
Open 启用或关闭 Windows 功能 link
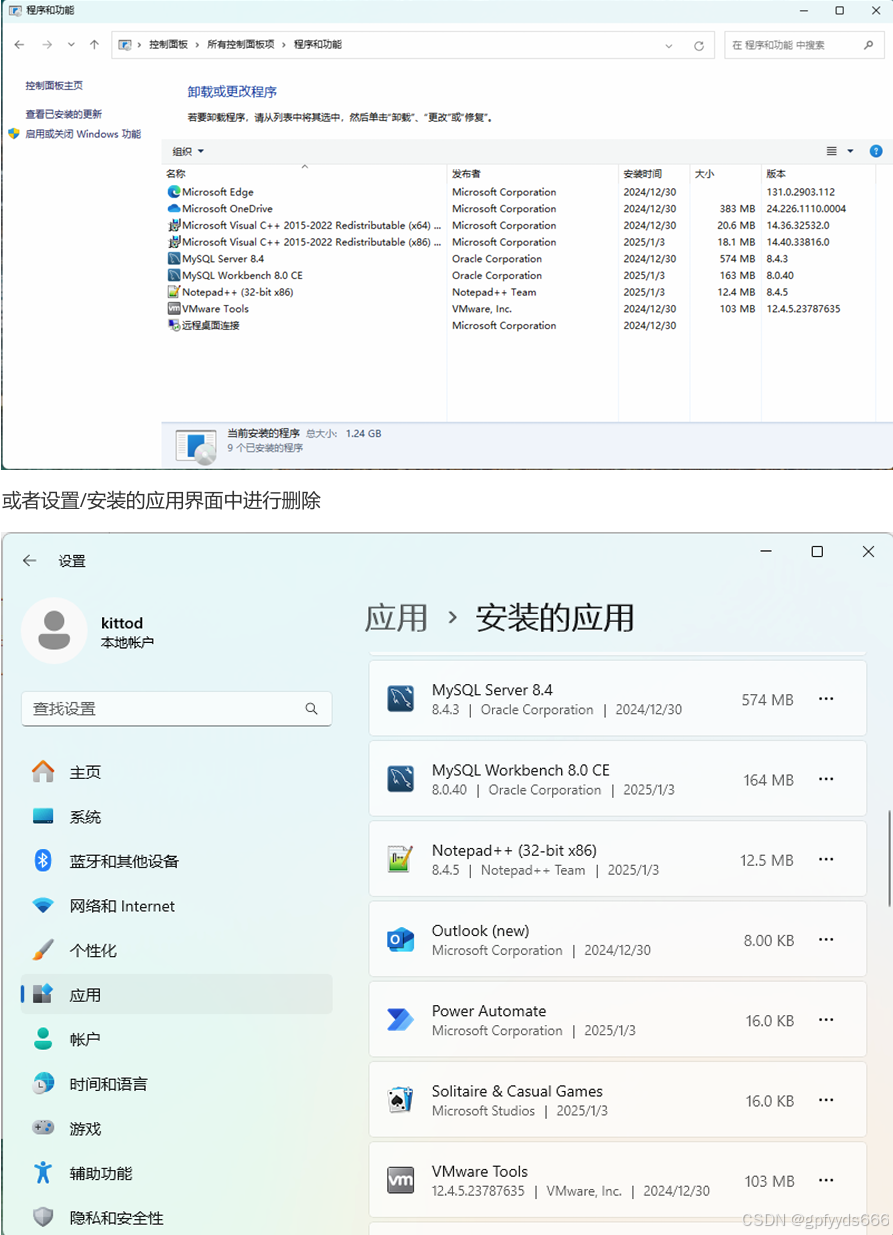pyautogui.click(x=83, y=134)
